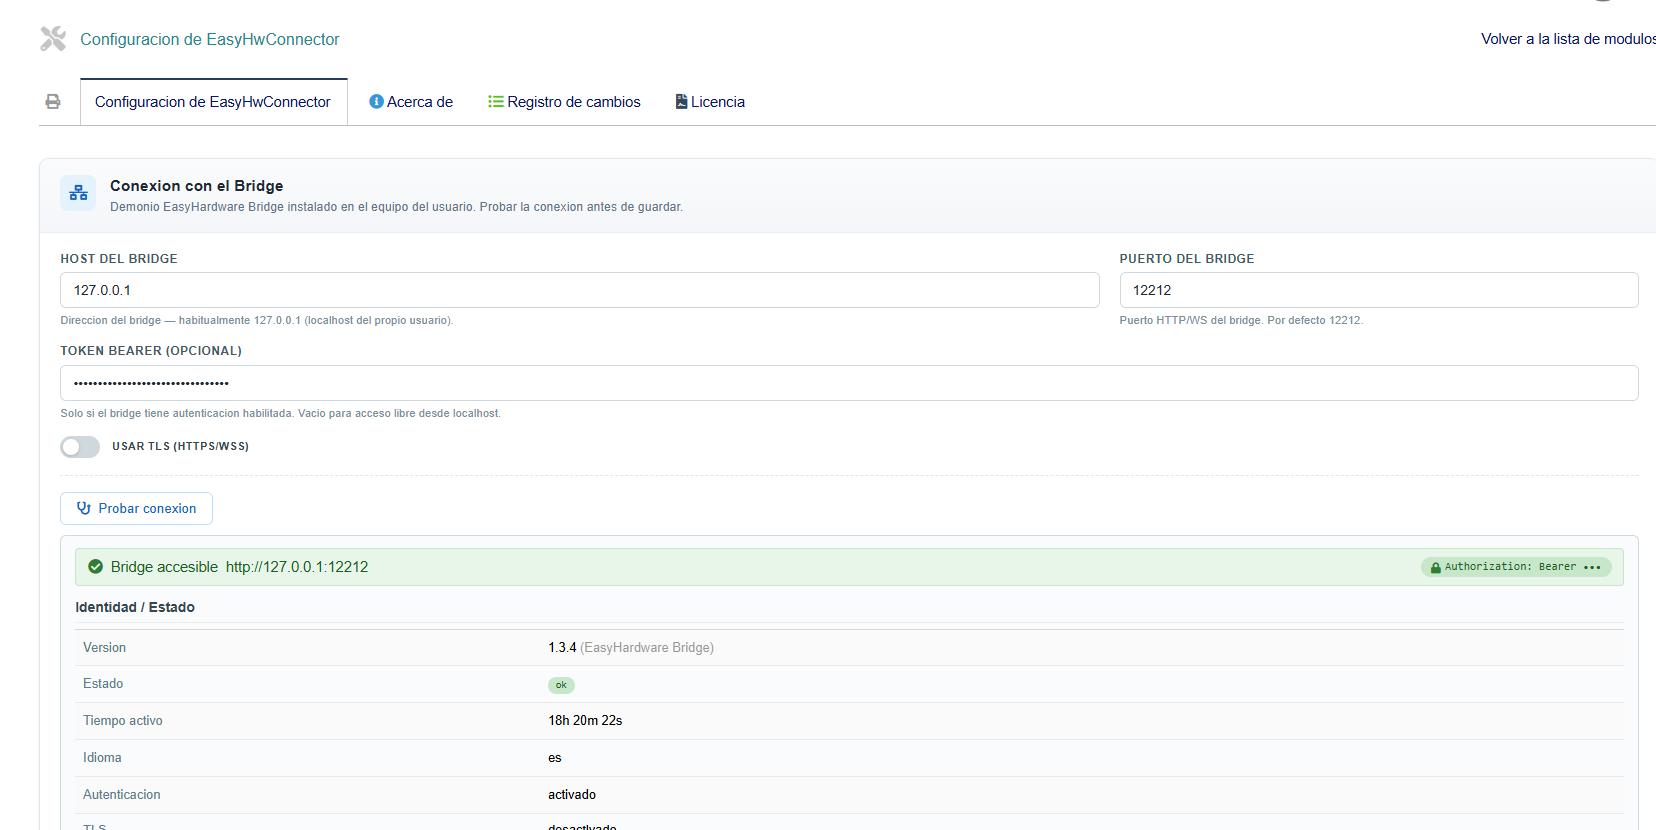
Task: Click the Authorization: Bearer badge
Action: 1516,567
